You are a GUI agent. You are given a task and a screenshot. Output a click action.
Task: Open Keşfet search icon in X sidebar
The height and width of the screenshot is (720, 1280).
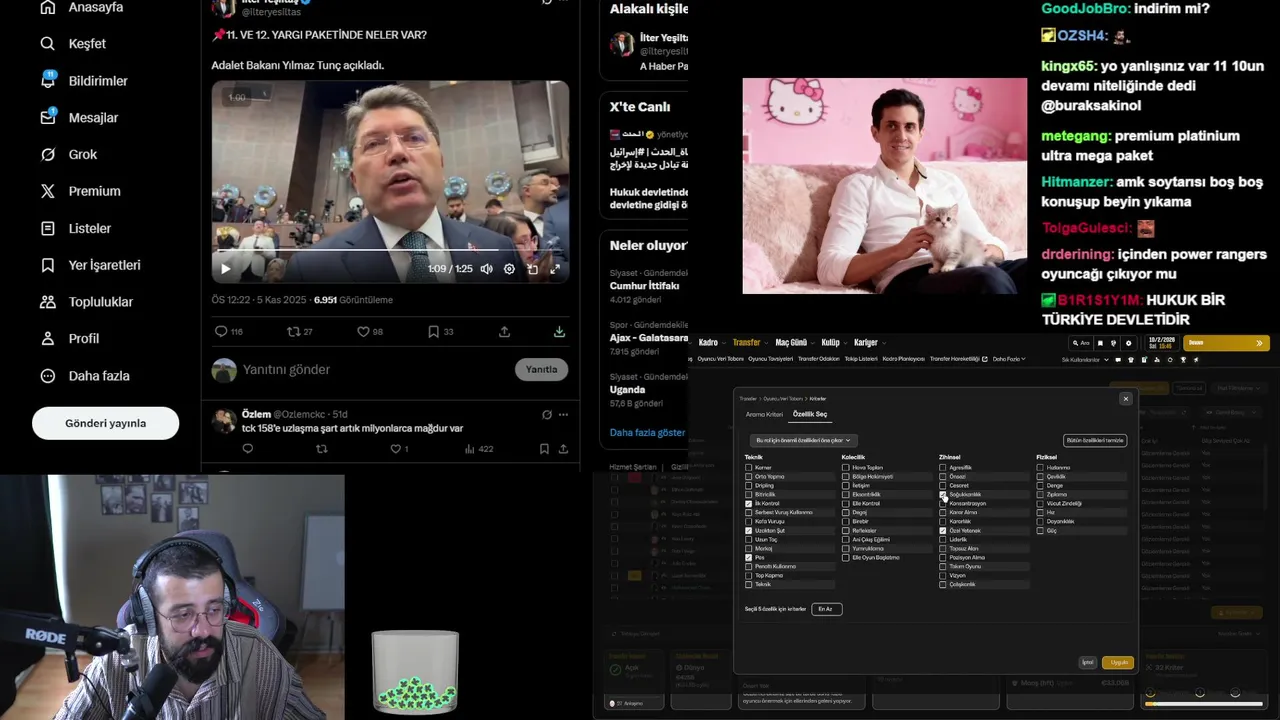click(47, 44)
